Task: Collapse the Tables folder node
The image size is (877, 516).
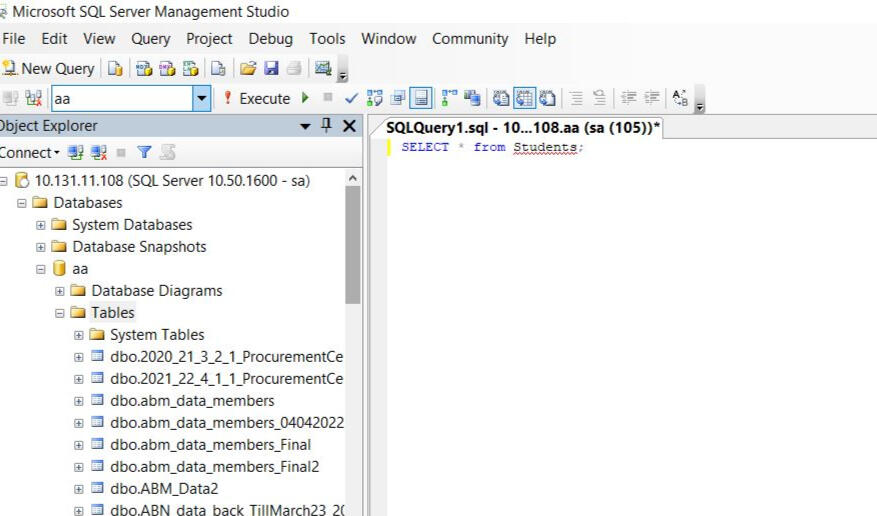Action: (x=60, y=313)
